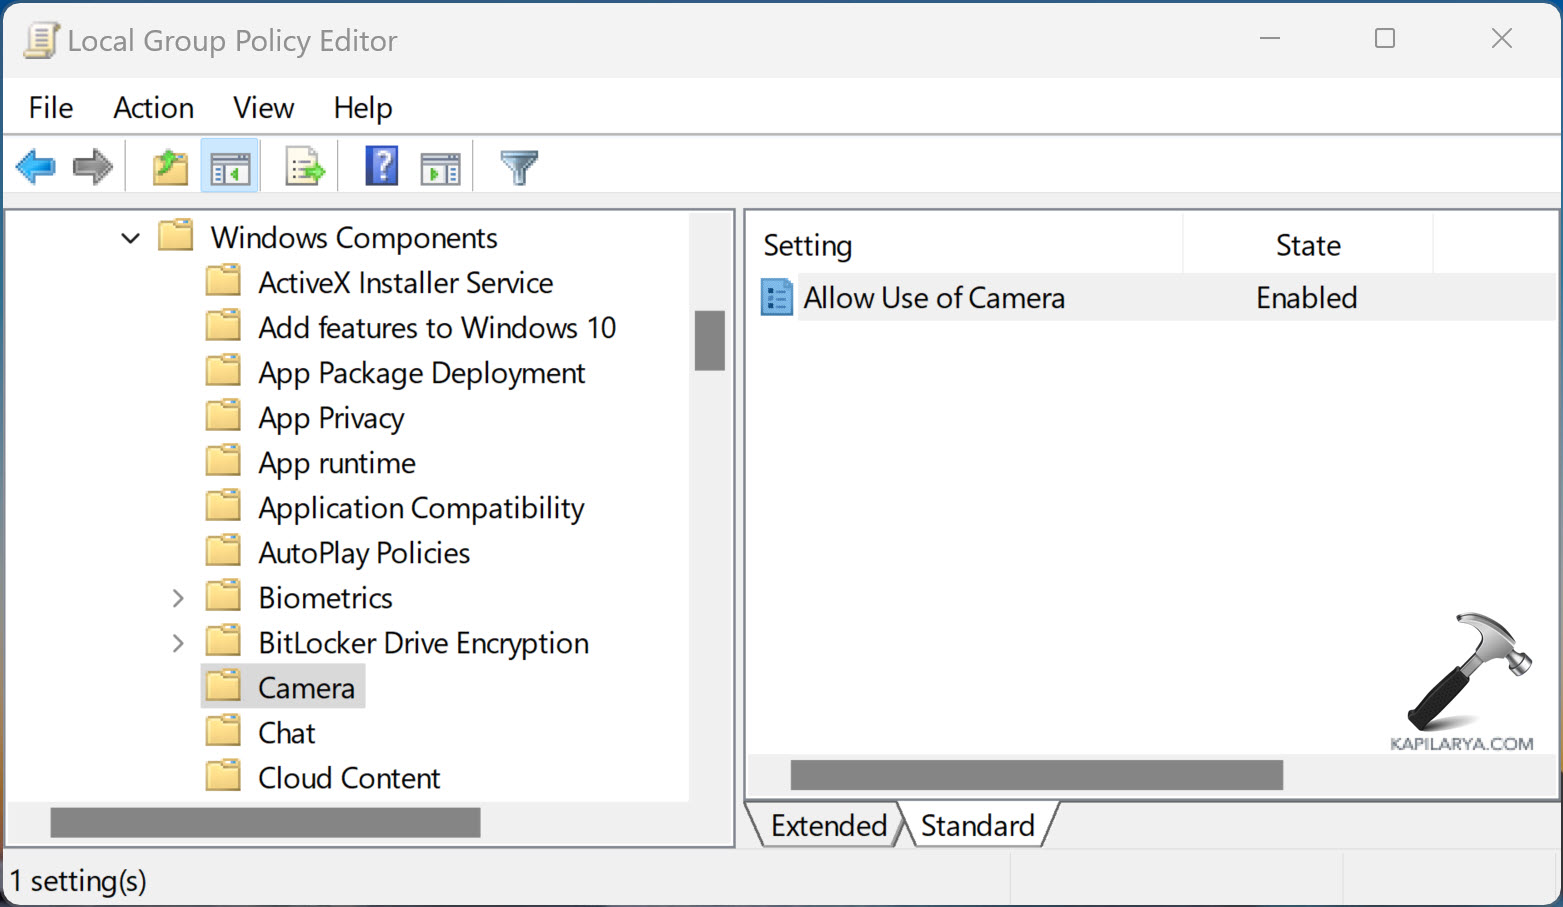Select the Allow Use of Camera setting
Viewport: 1563px width, 907px height.
pyautogui.click(x=933, y=298)
